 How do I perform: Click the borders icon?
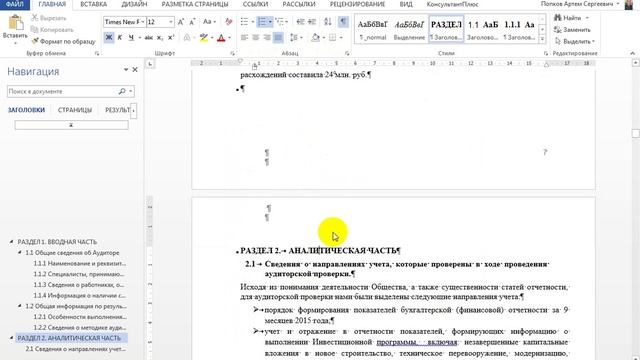coord(333,38)
